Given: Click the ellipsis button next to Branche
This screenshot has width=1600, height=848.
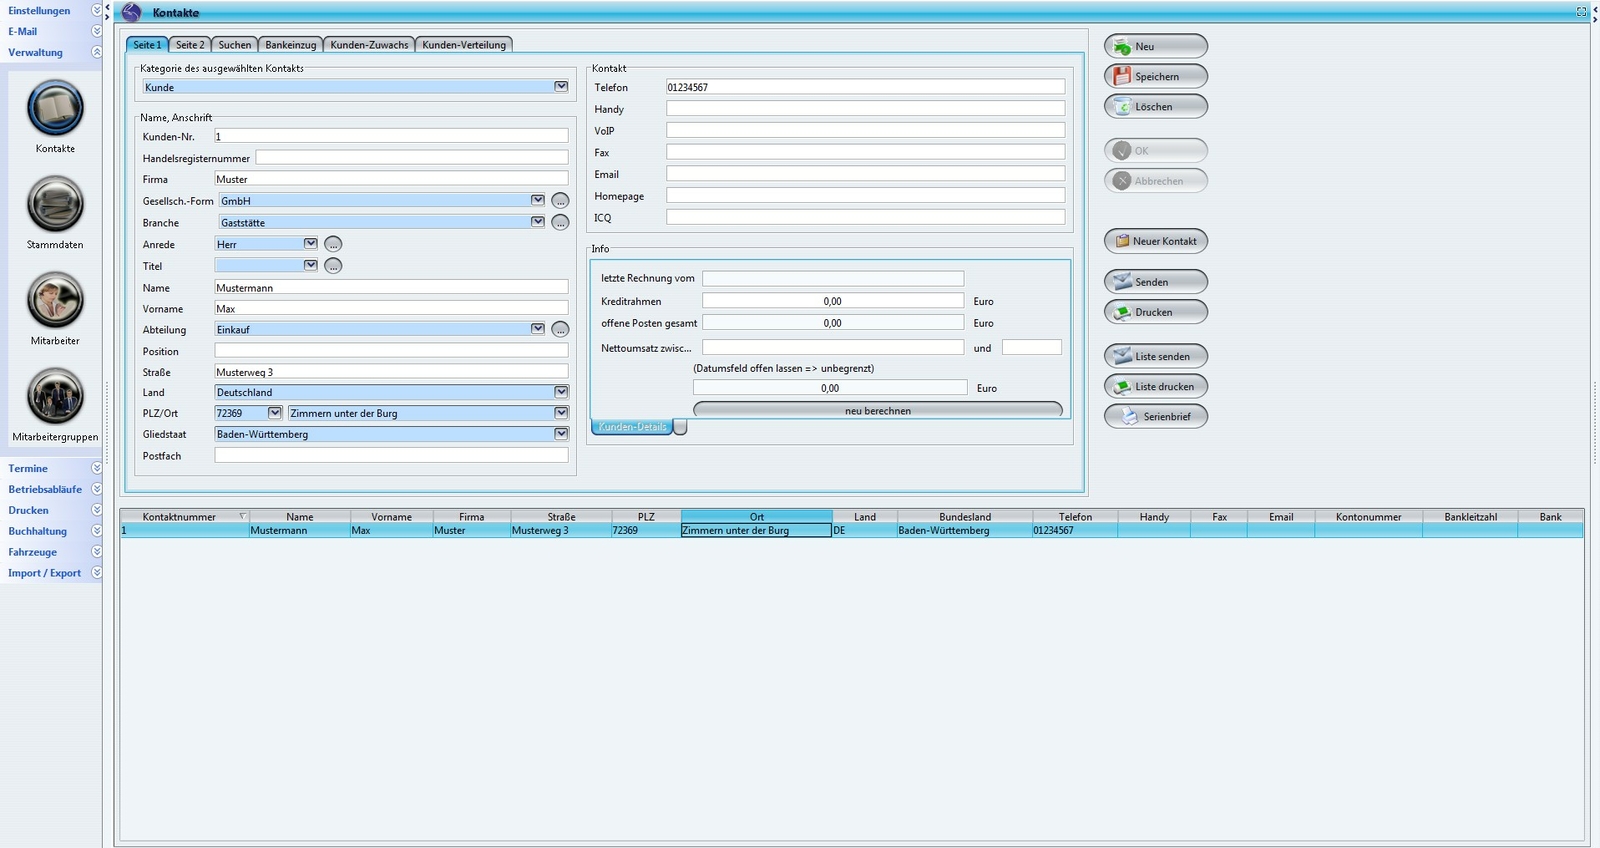Looking at the screenshot, I should pyautogui.click(x=560, y=222).
